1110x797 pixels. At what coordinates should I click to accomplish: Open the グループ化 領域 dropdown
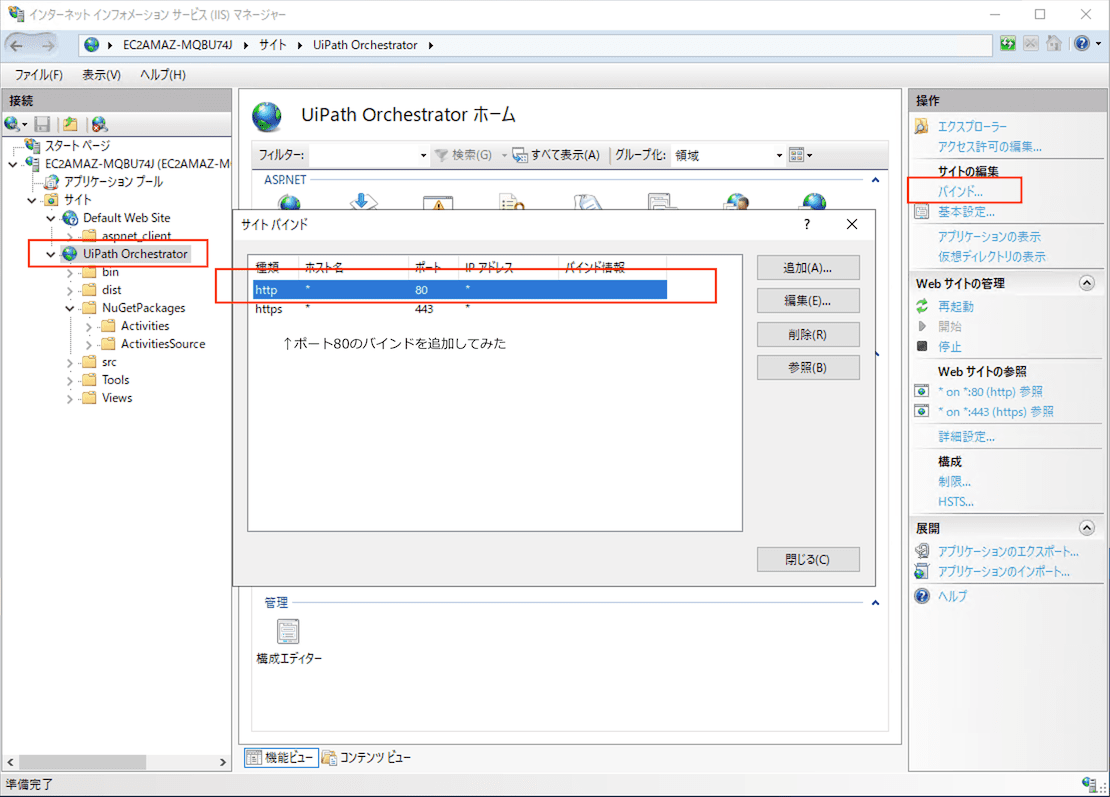tap(779, 155)
